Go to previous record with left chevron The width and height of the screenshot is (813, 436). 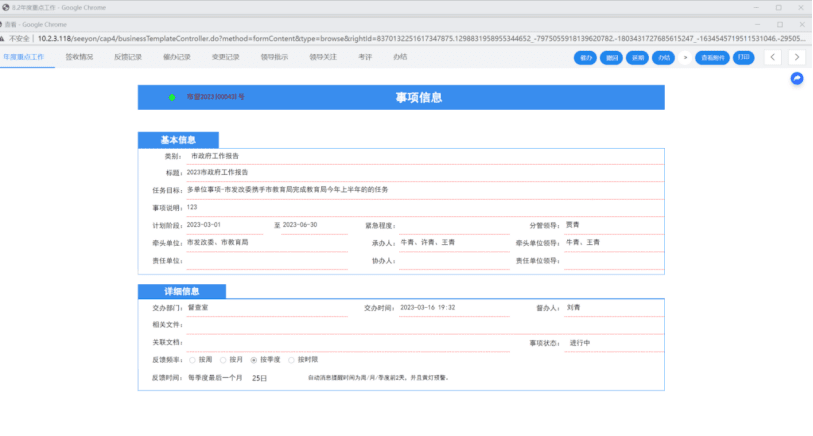click(773, 57)
